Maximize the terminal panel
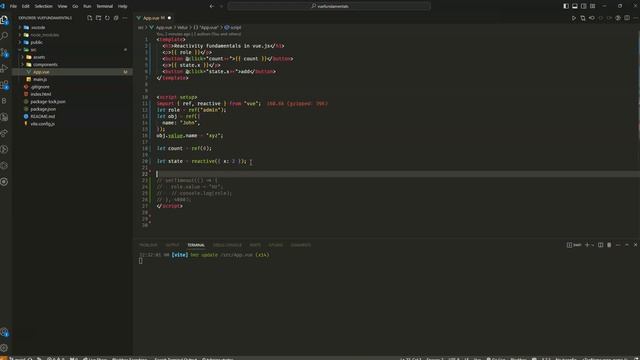This screenshot has width=640, height=360. point(627,245)
